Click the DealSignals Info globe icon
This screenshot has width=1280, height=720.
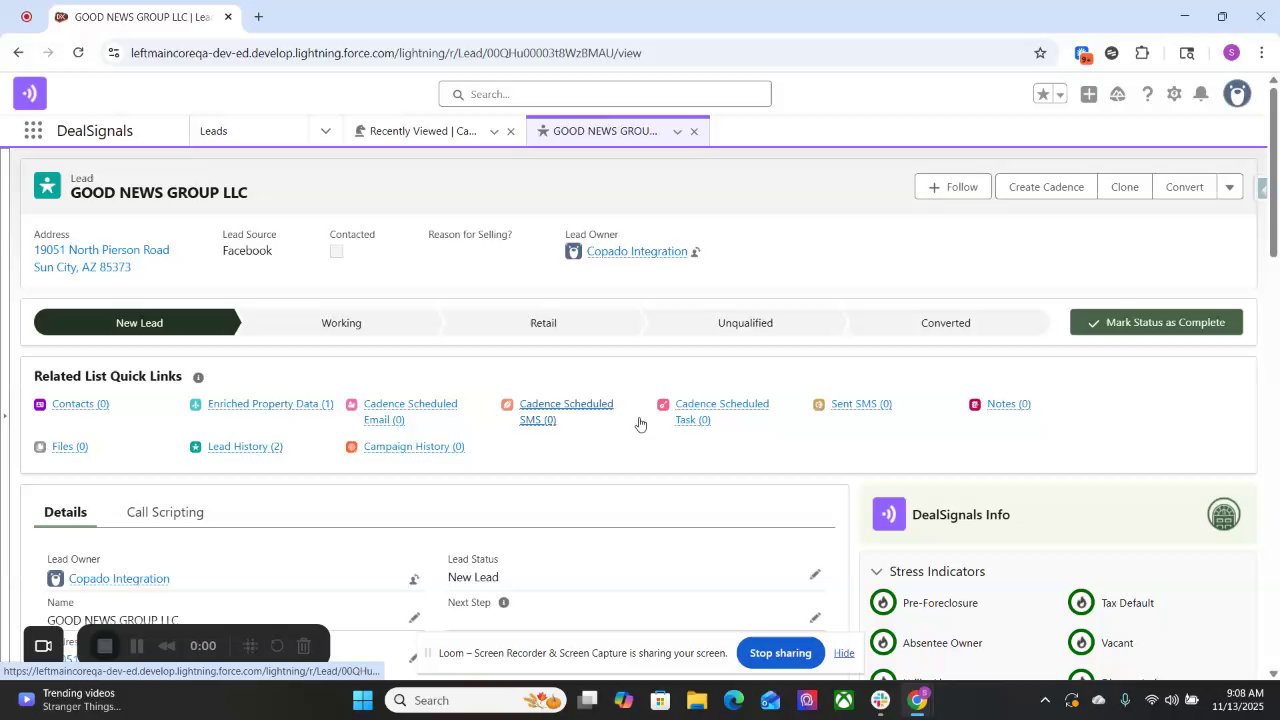[x=1224, y=515]
